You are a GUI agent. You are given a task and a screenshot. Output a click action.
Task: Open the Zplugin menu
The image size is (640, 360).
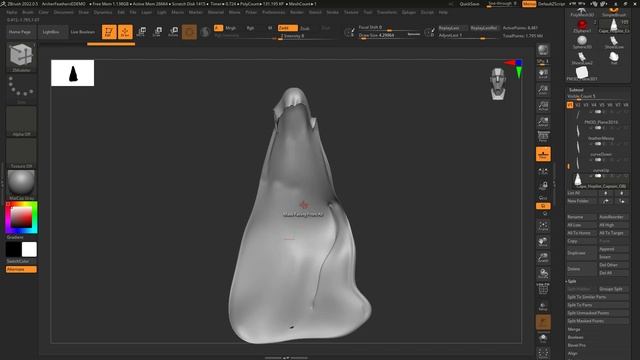[409, 12]
